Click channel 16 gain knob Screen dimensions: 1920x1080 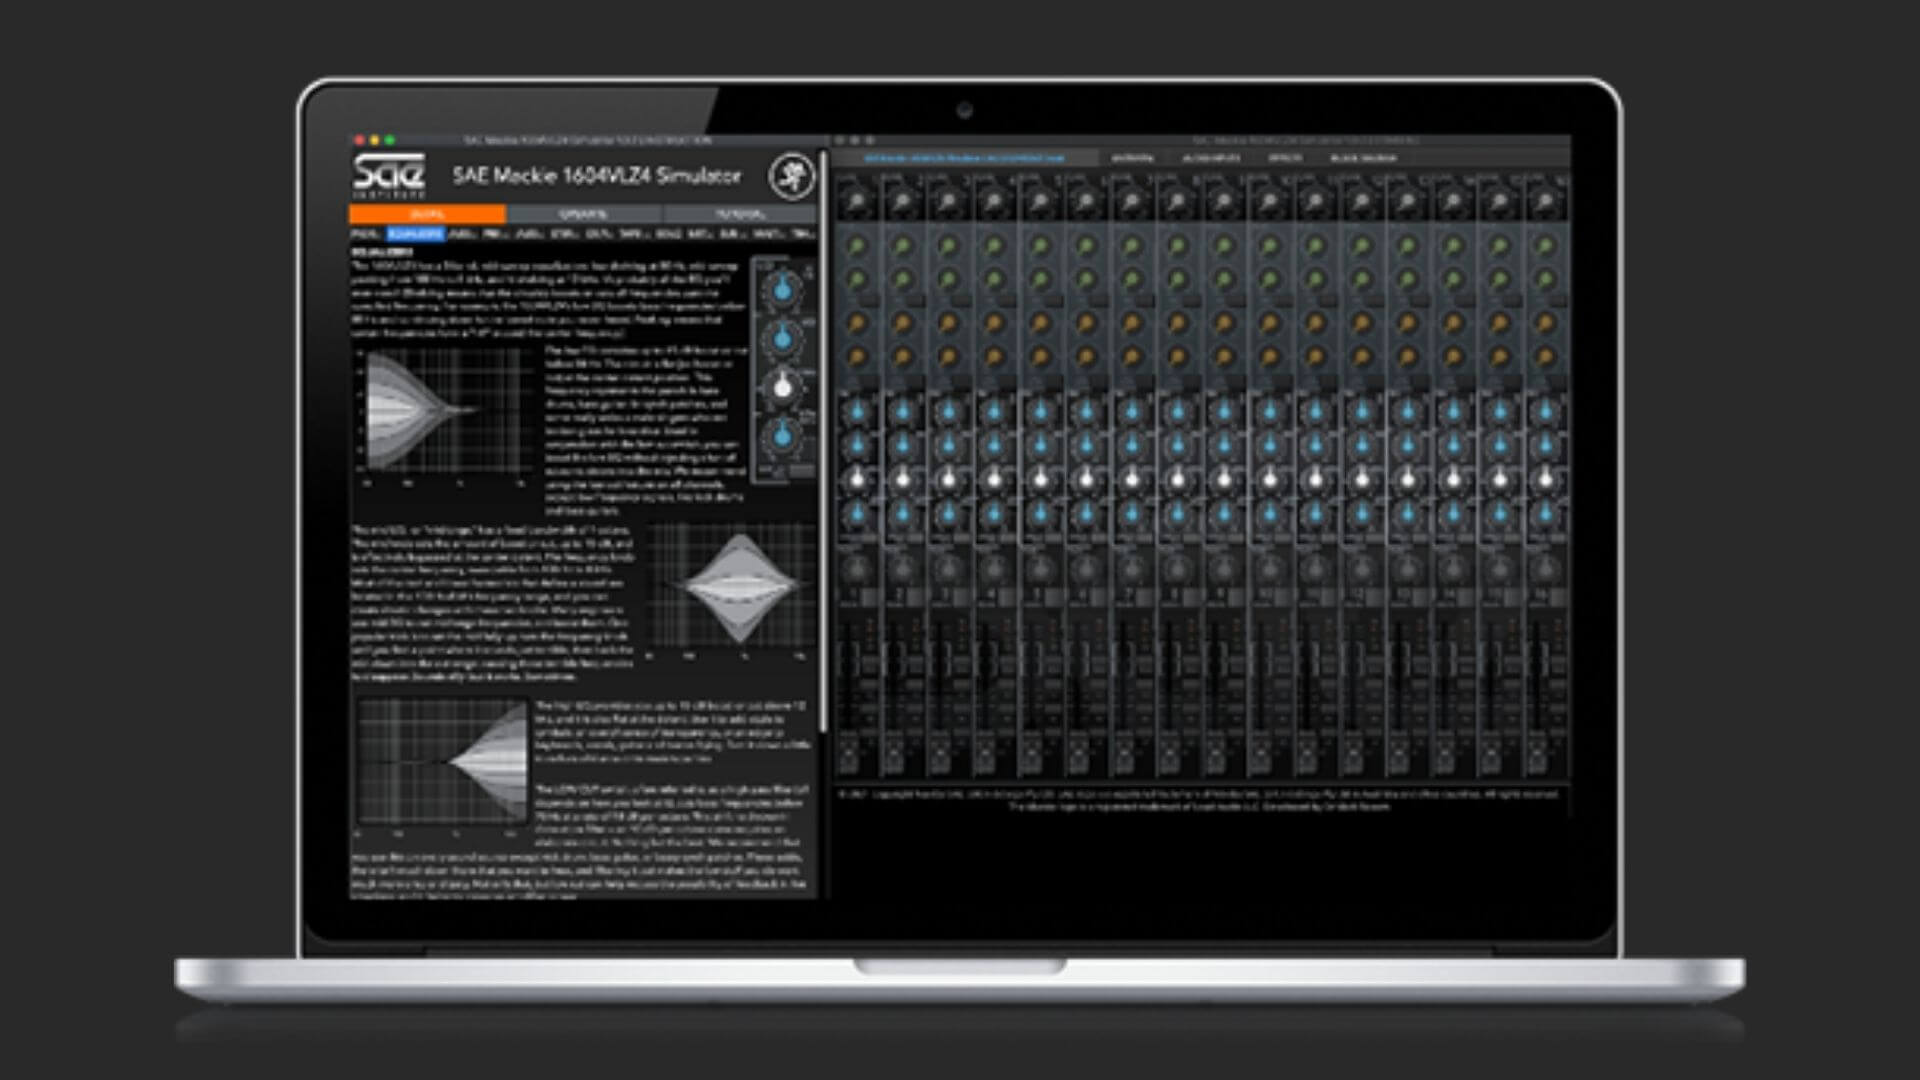click(1546, 202)
